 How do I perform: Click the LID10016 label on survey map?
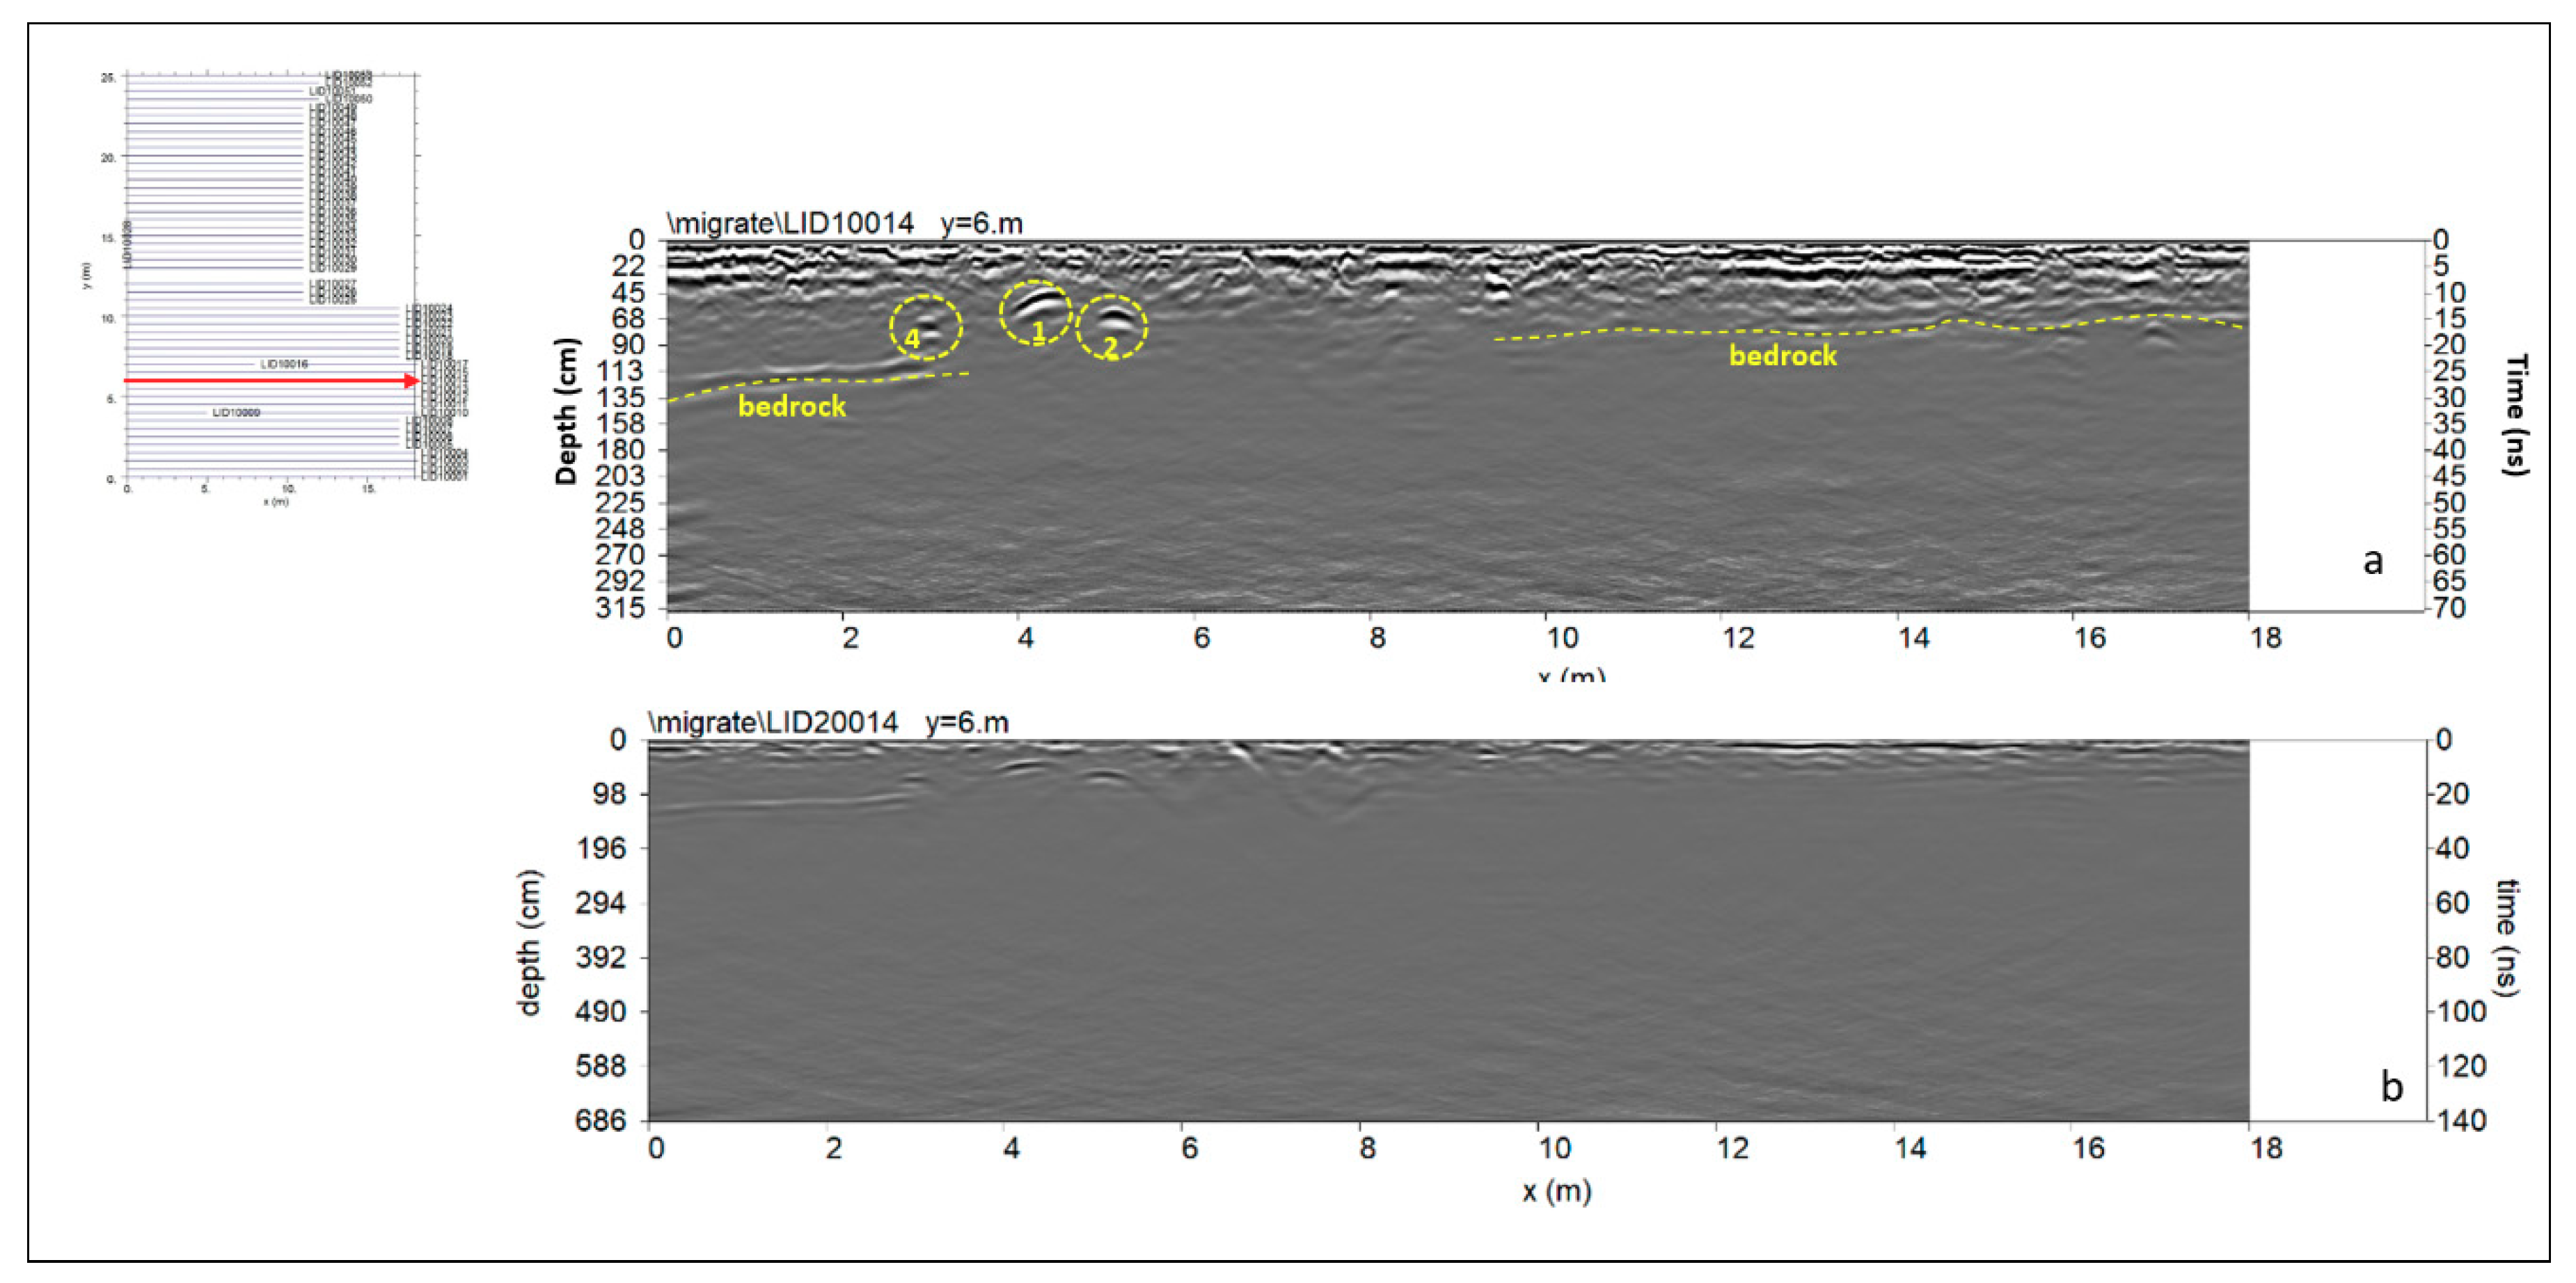click(284, 364)
